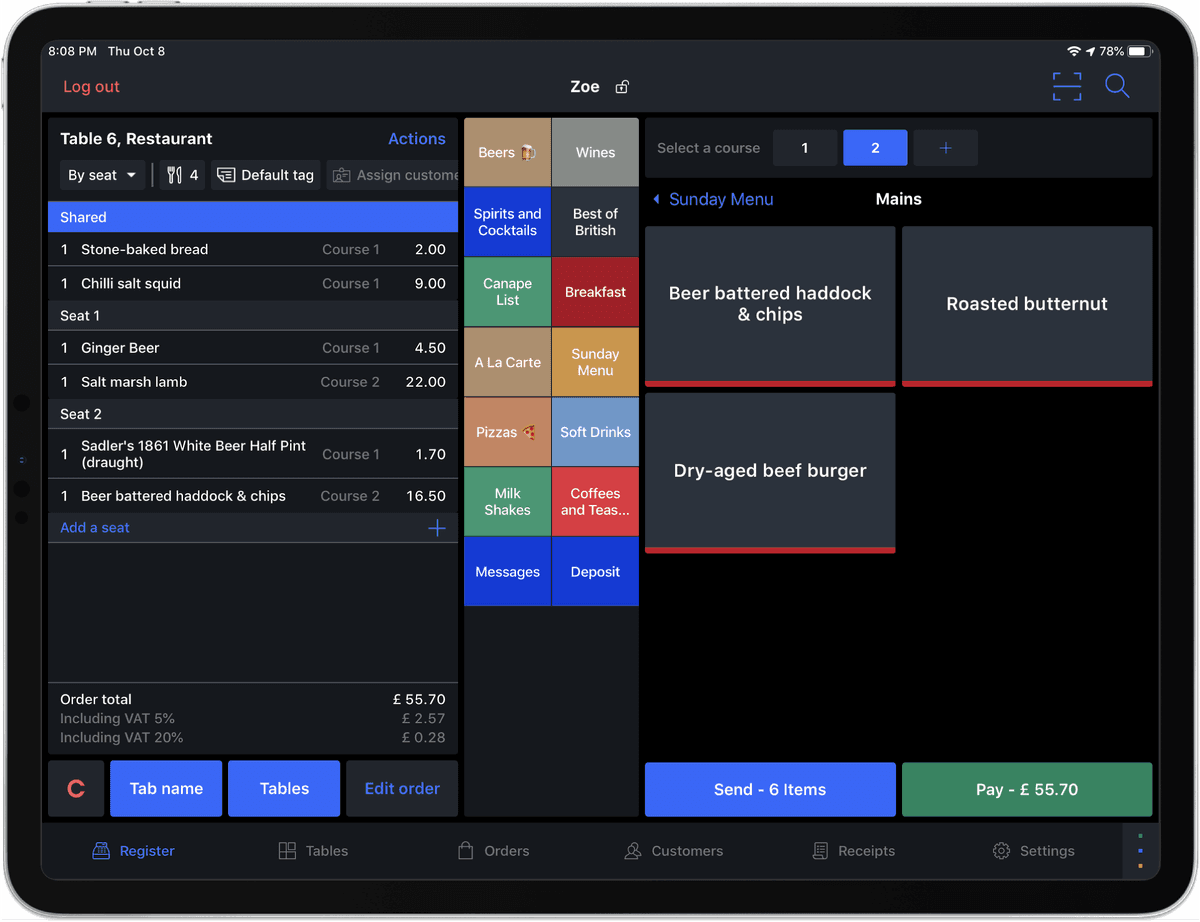
Task: Open the Receipts tab
Action: [x=853, y=851]
